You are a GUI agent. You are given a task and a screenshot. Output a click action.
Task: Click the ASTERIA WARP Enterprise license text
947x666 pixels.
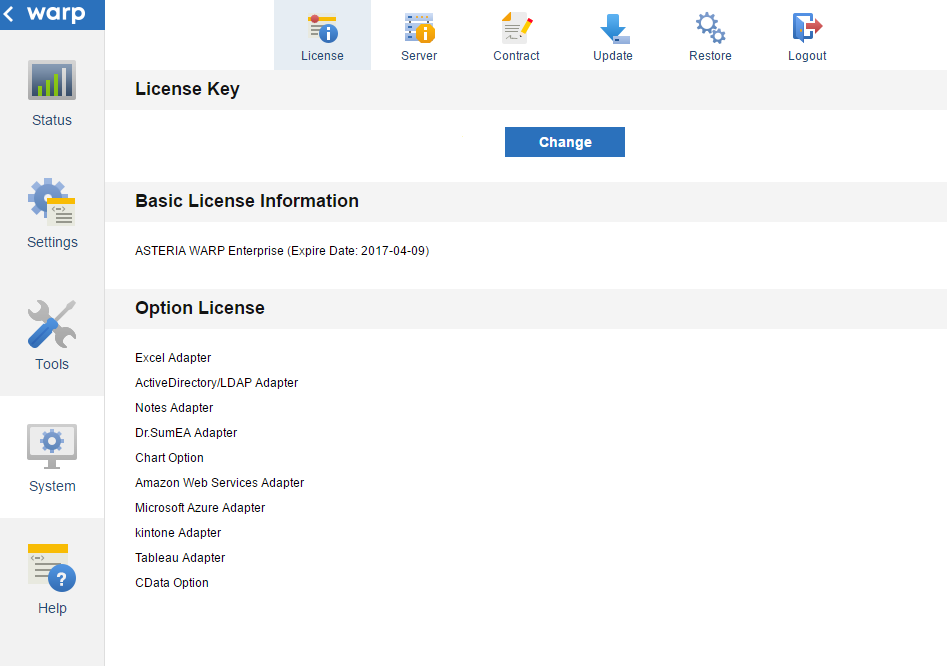click(x=282, y=251)
